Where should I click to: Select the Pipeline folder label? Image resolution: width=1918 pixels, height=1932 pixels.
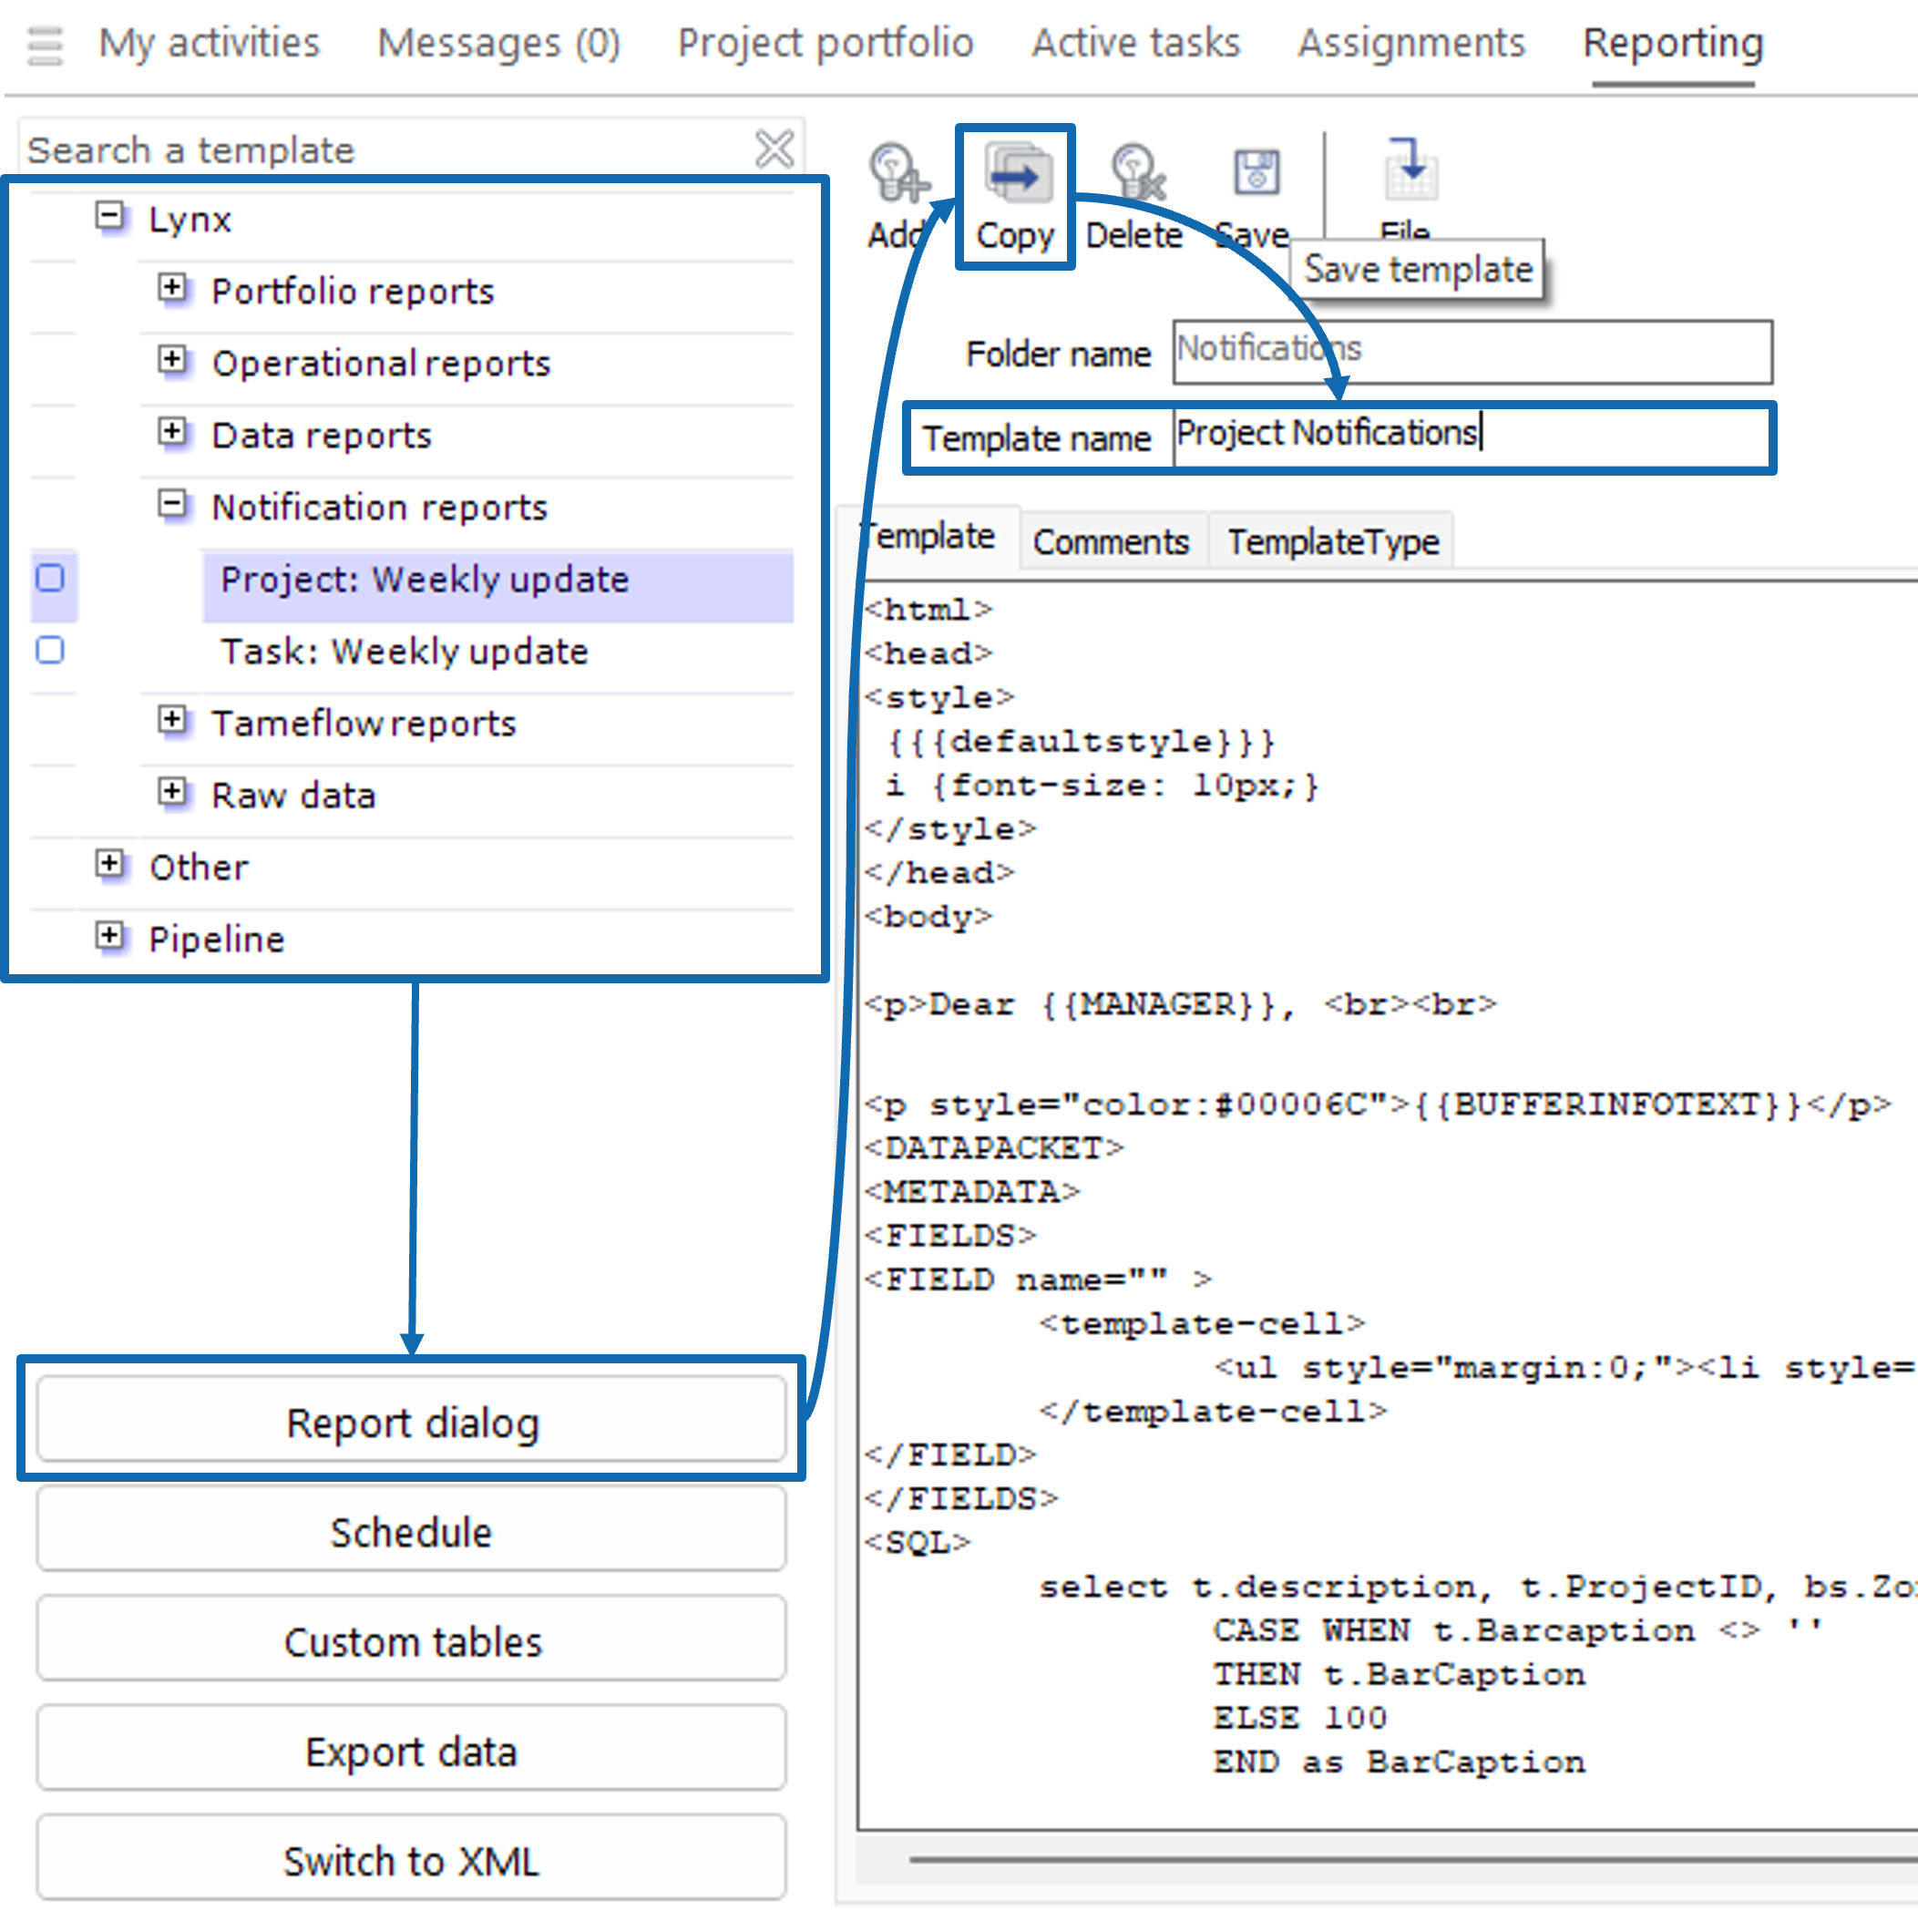coord(216,939)
